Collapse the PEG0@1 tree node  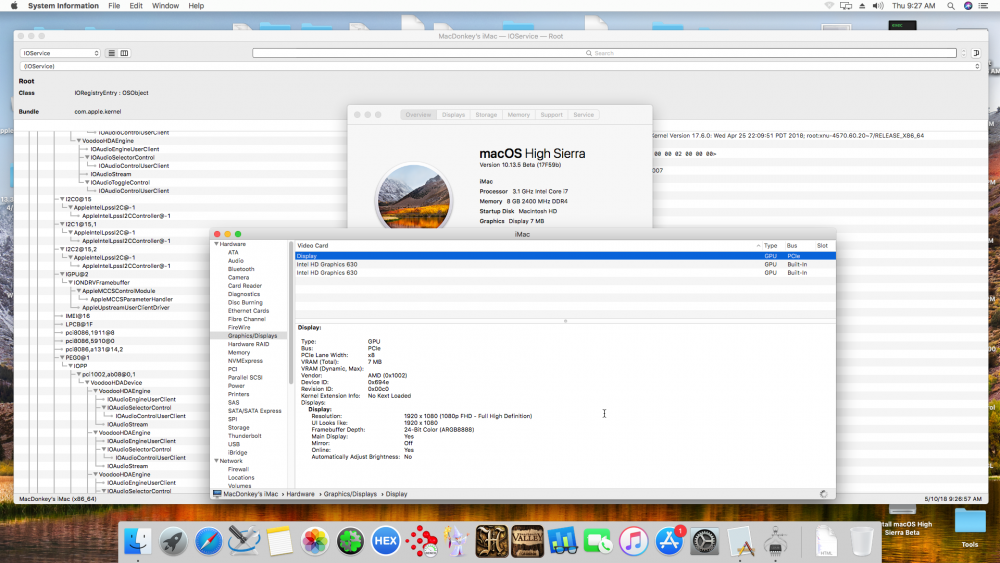pyautogui.click(x=62, y=358)
